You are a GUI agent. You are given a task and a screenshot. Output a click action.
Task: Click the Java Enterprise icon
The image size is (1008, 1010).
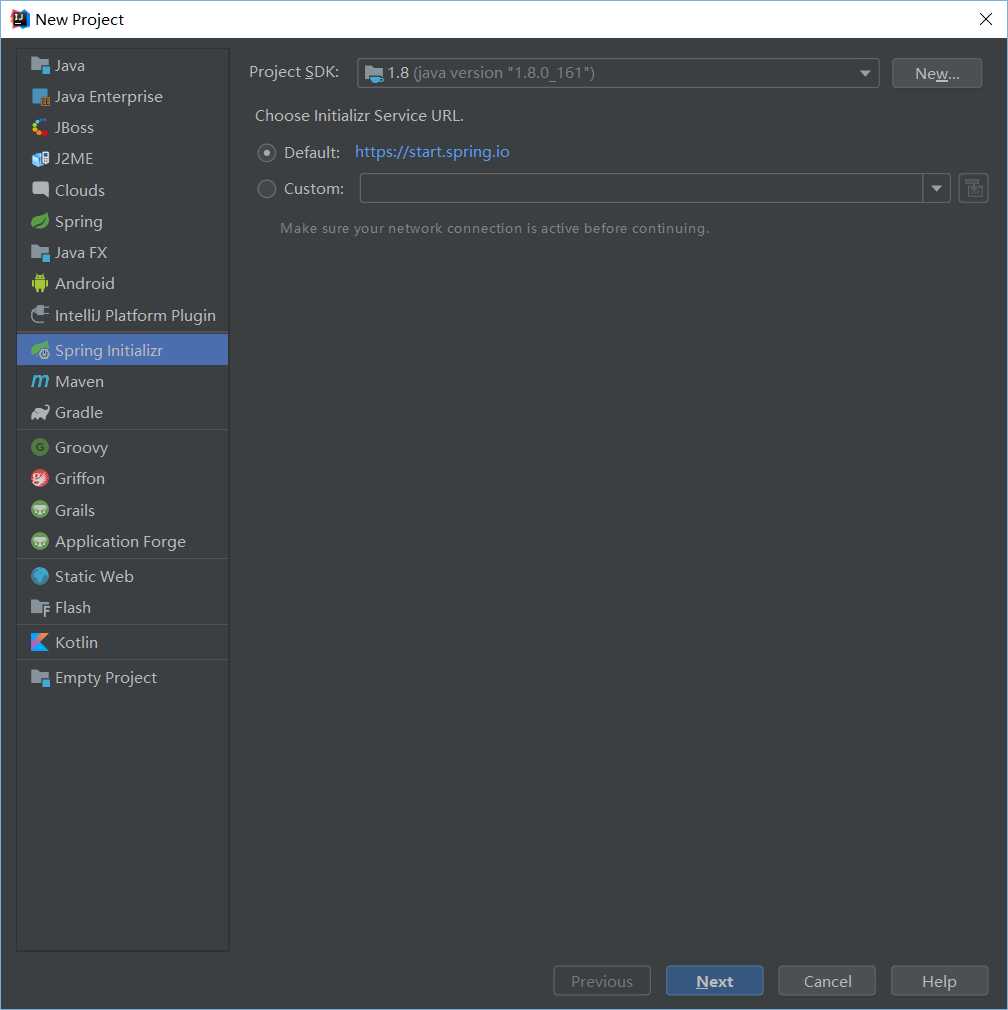pyautogui.click(x=40, y=97)
